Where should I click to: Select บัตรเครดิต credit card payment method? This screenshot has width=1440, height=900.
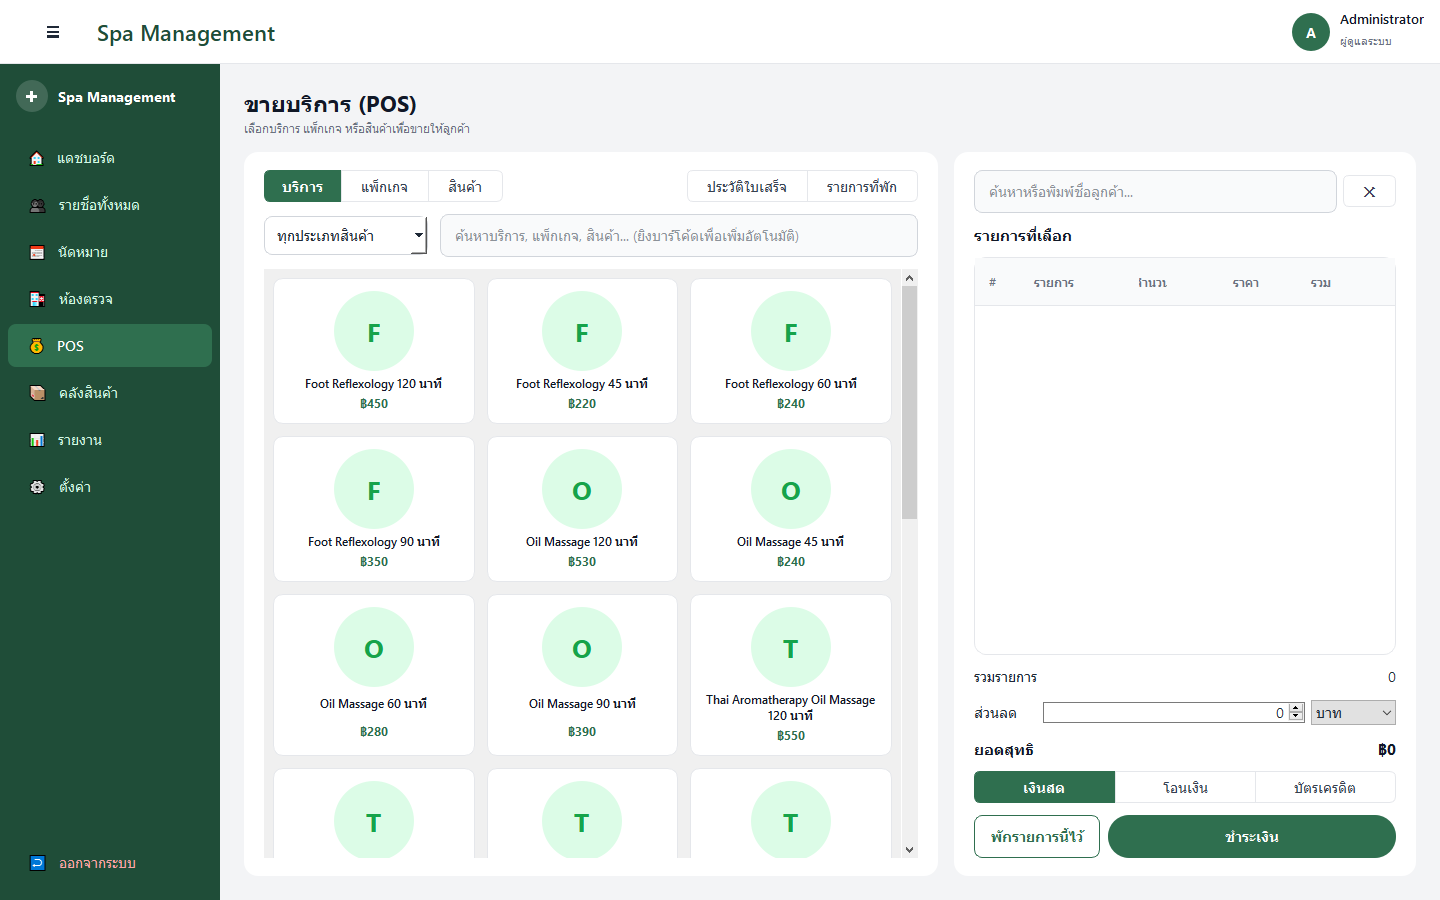1325,787
